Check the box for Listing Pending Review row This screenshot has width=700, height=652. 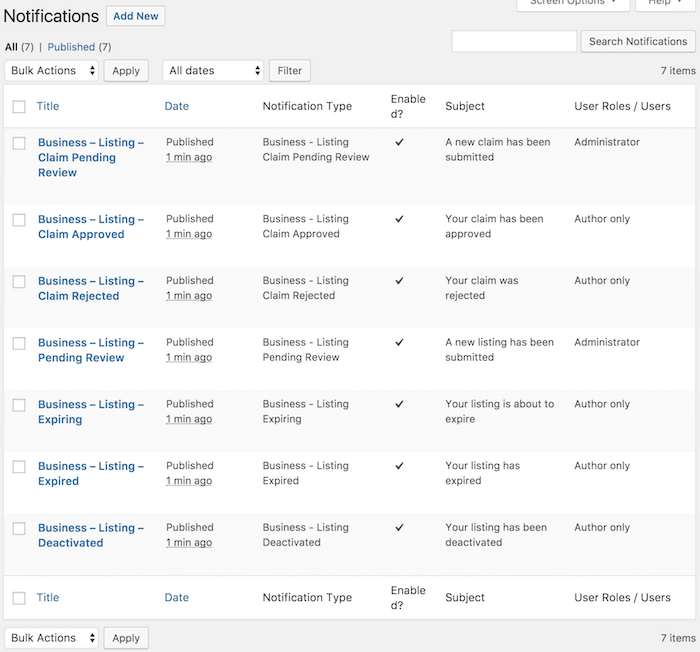point(19,343)
